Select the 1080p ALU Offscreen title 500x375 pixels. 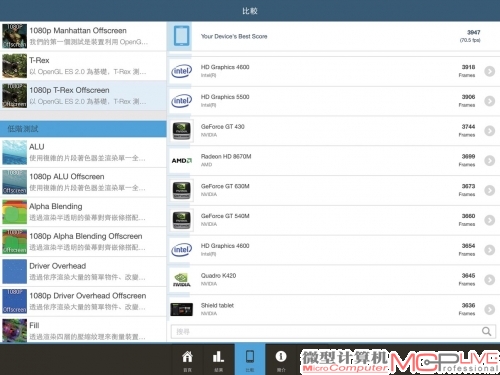tap(67, 177)
